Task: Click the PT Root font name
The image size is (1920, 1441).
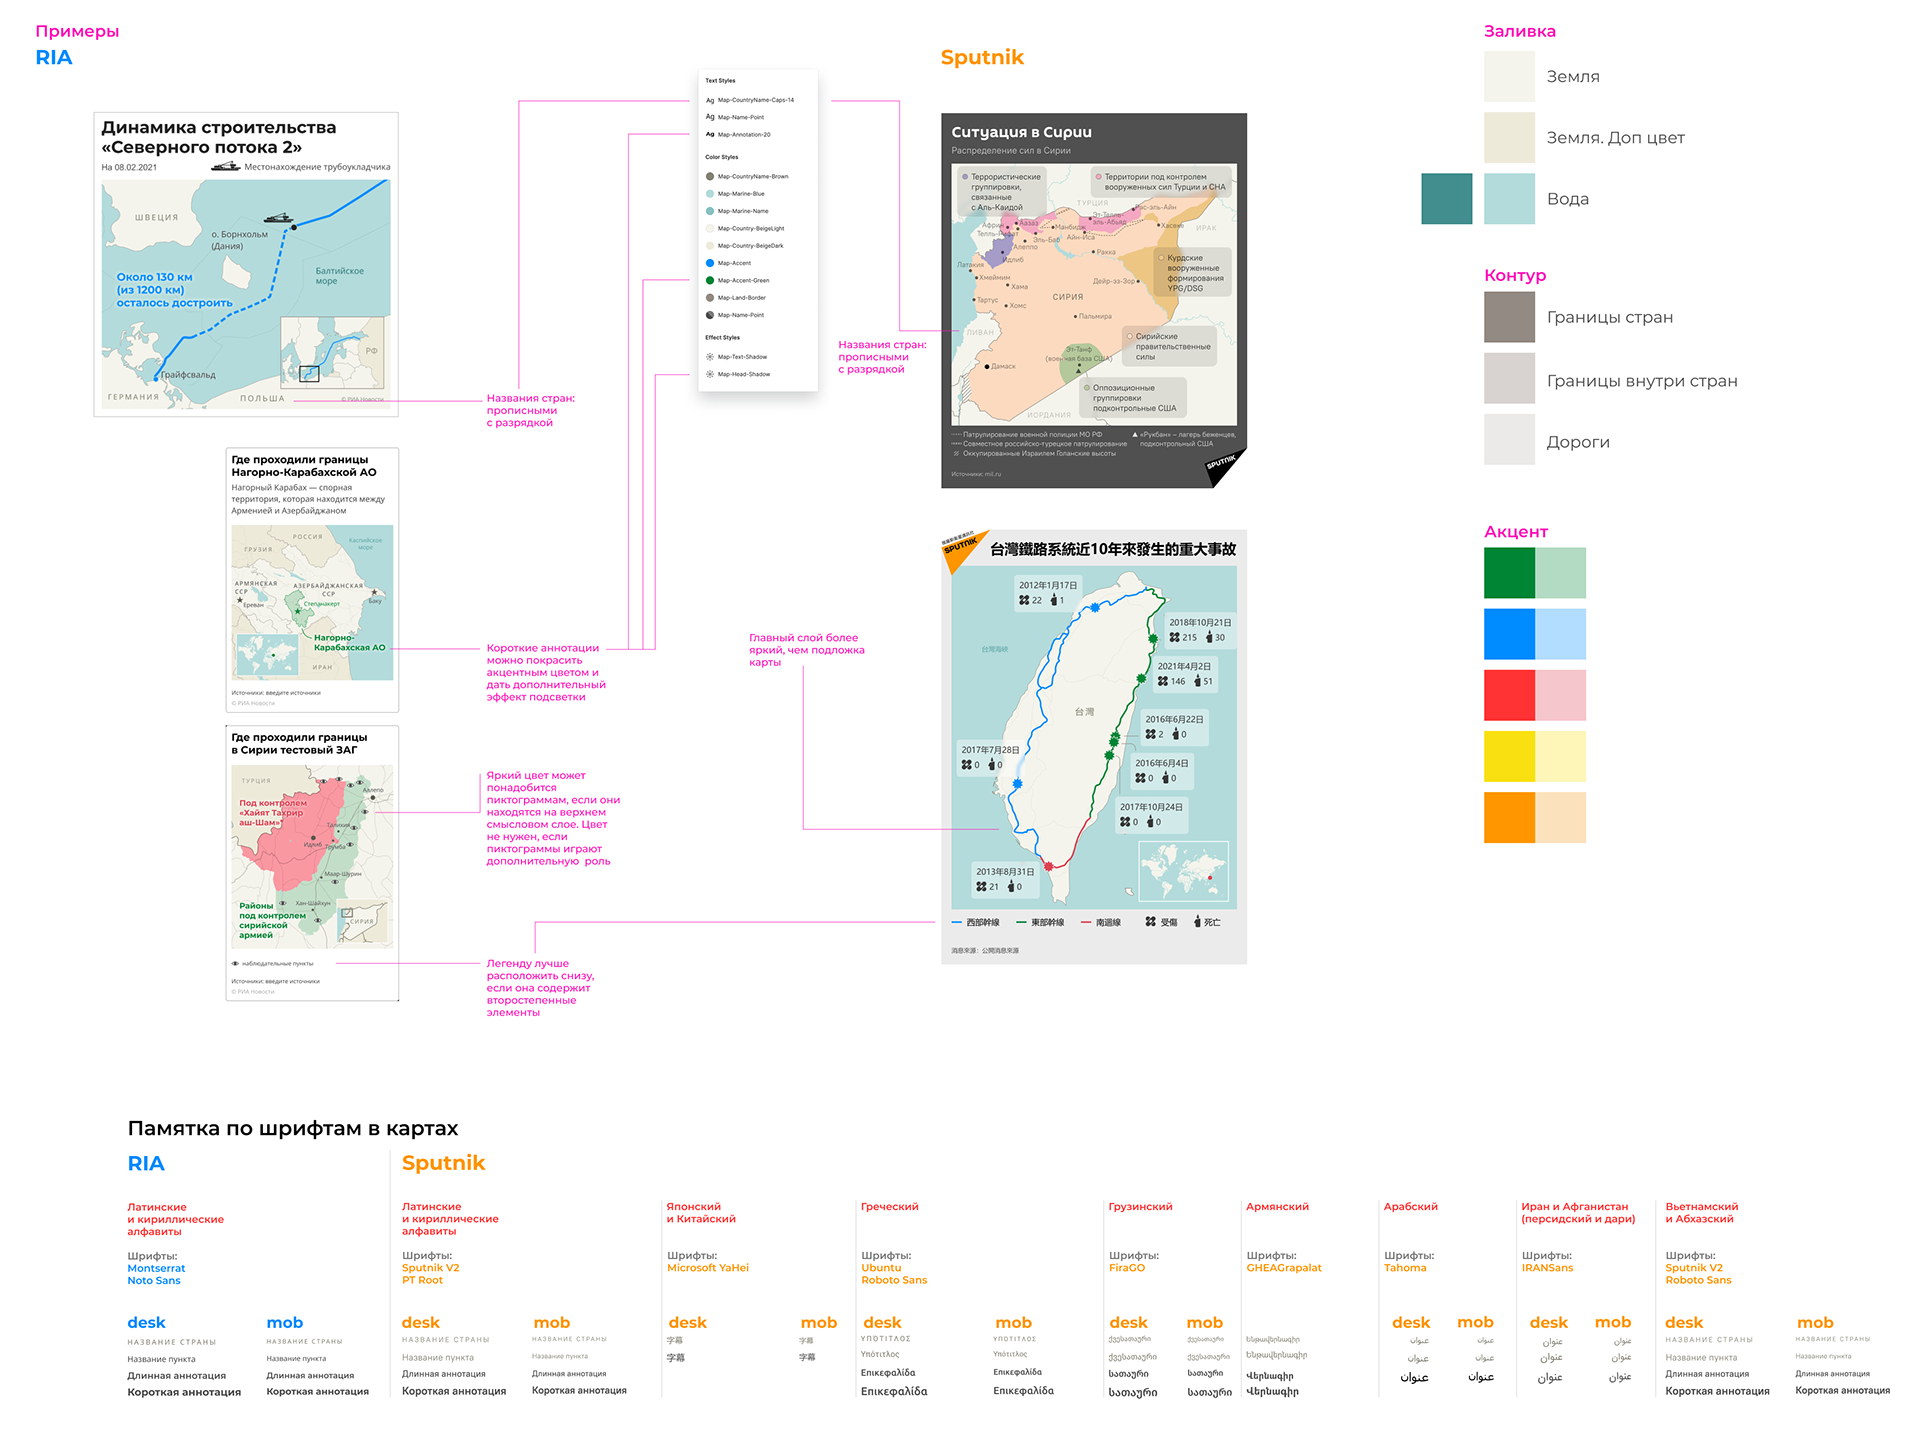Action: (422, 1280)
